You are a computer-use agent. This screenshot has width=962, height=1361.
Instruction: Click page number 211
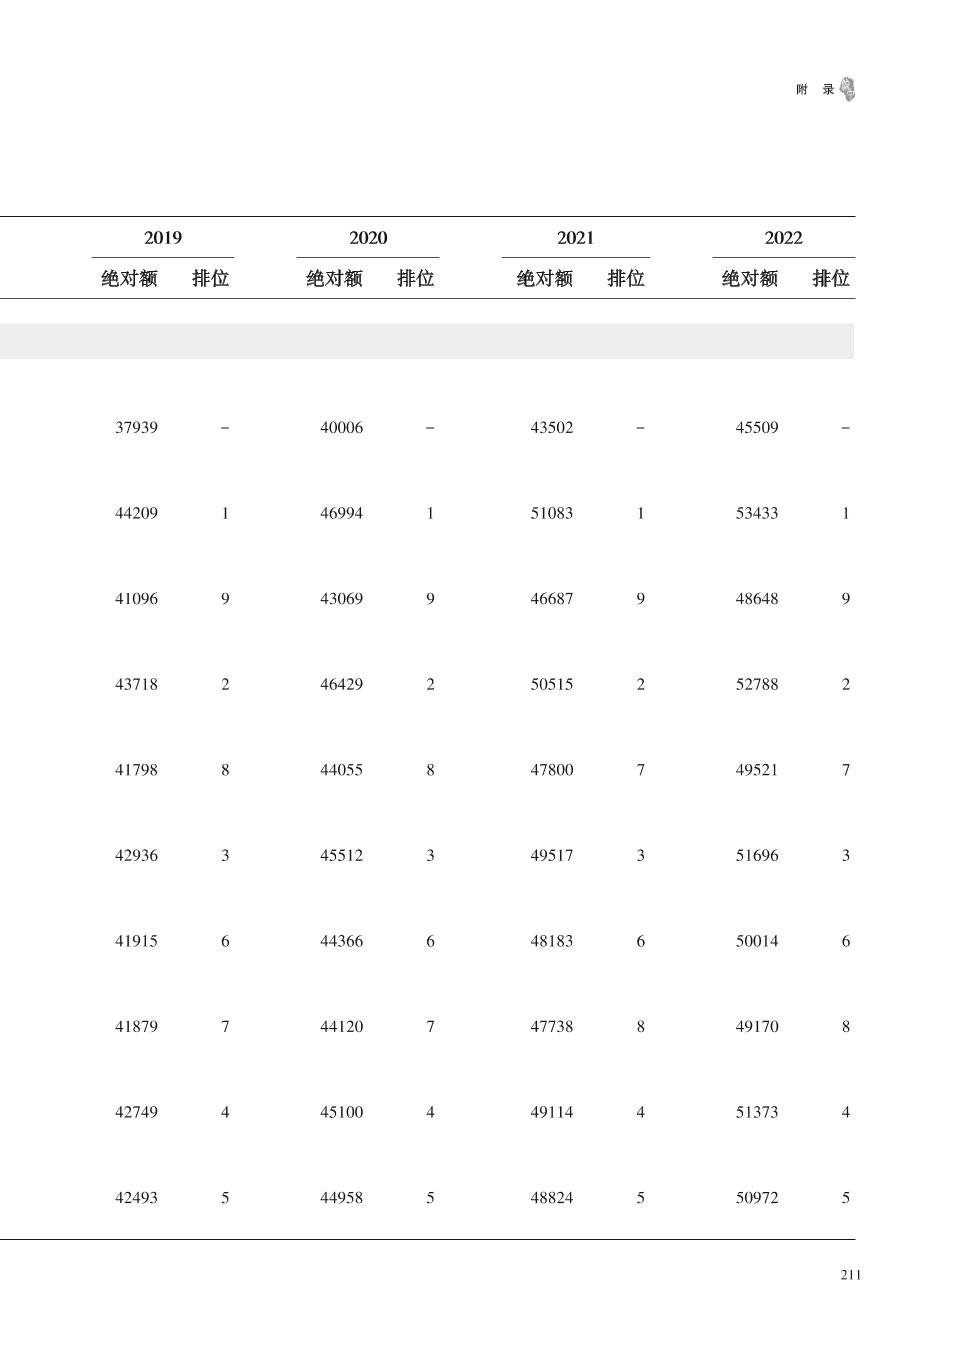tap(851, 1275)
